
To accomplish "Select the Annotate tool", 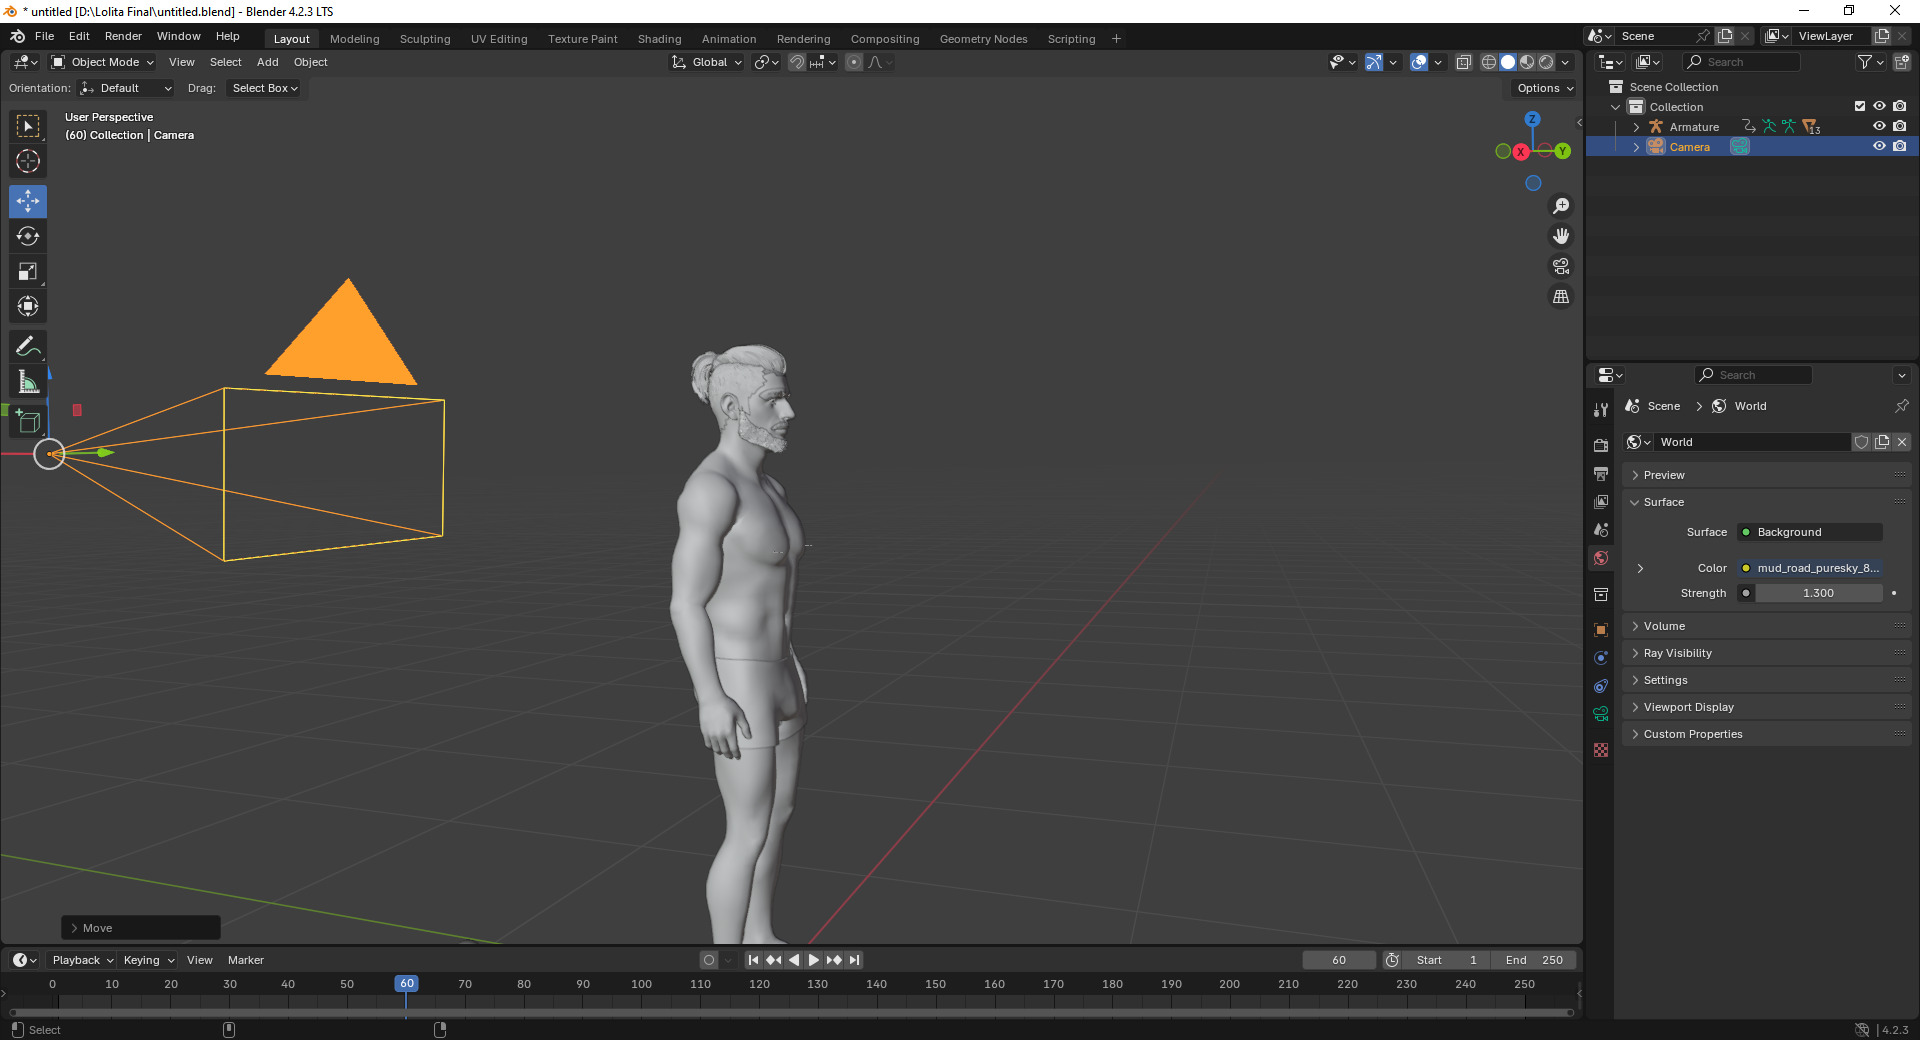I will (x=28, y=346).
